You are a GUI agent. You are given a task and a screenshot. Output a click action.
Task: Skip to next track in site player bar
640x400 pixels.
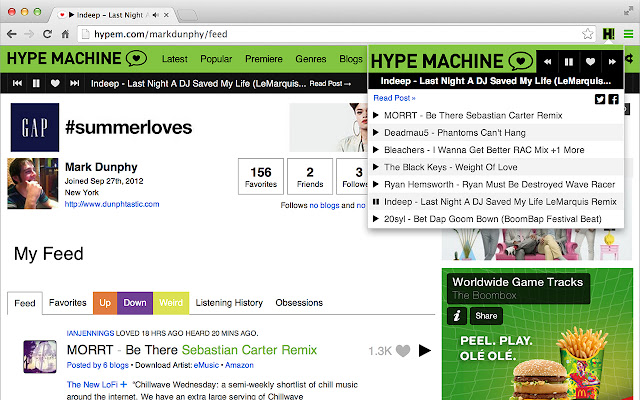(74, 83)
